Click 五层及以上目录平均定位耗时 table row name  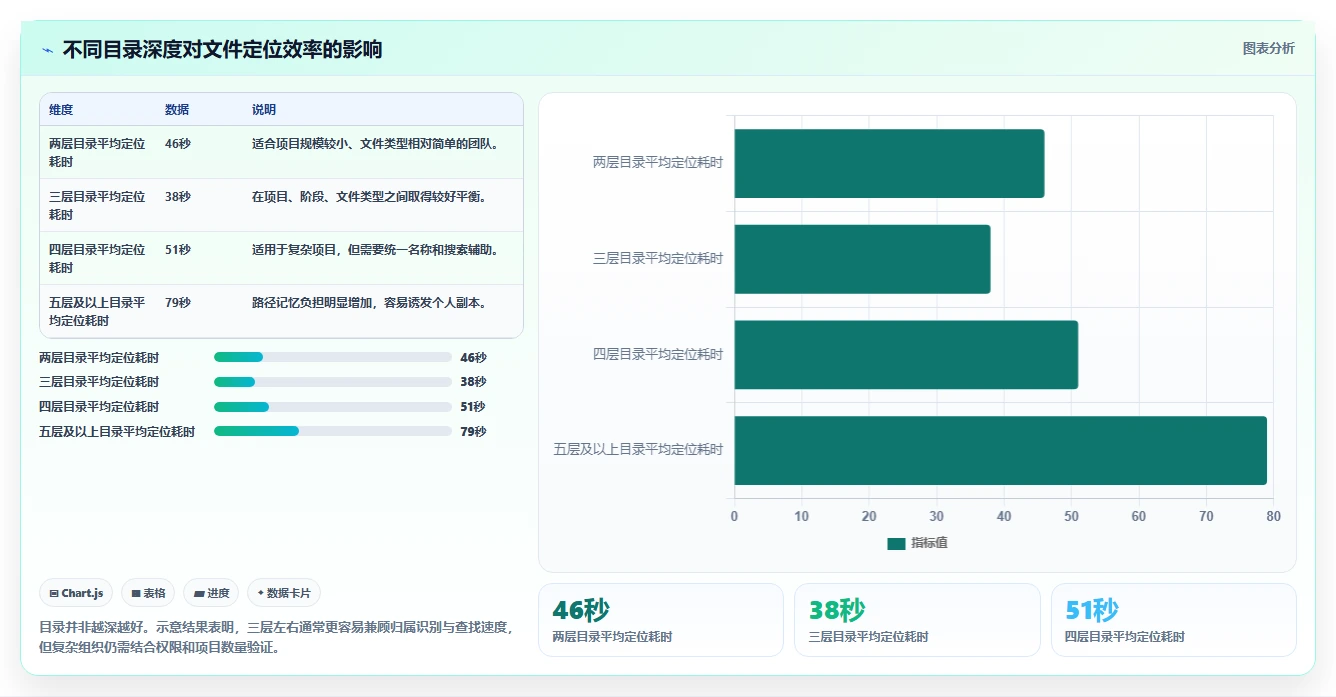pyautogui.click(x=97, y=312)
